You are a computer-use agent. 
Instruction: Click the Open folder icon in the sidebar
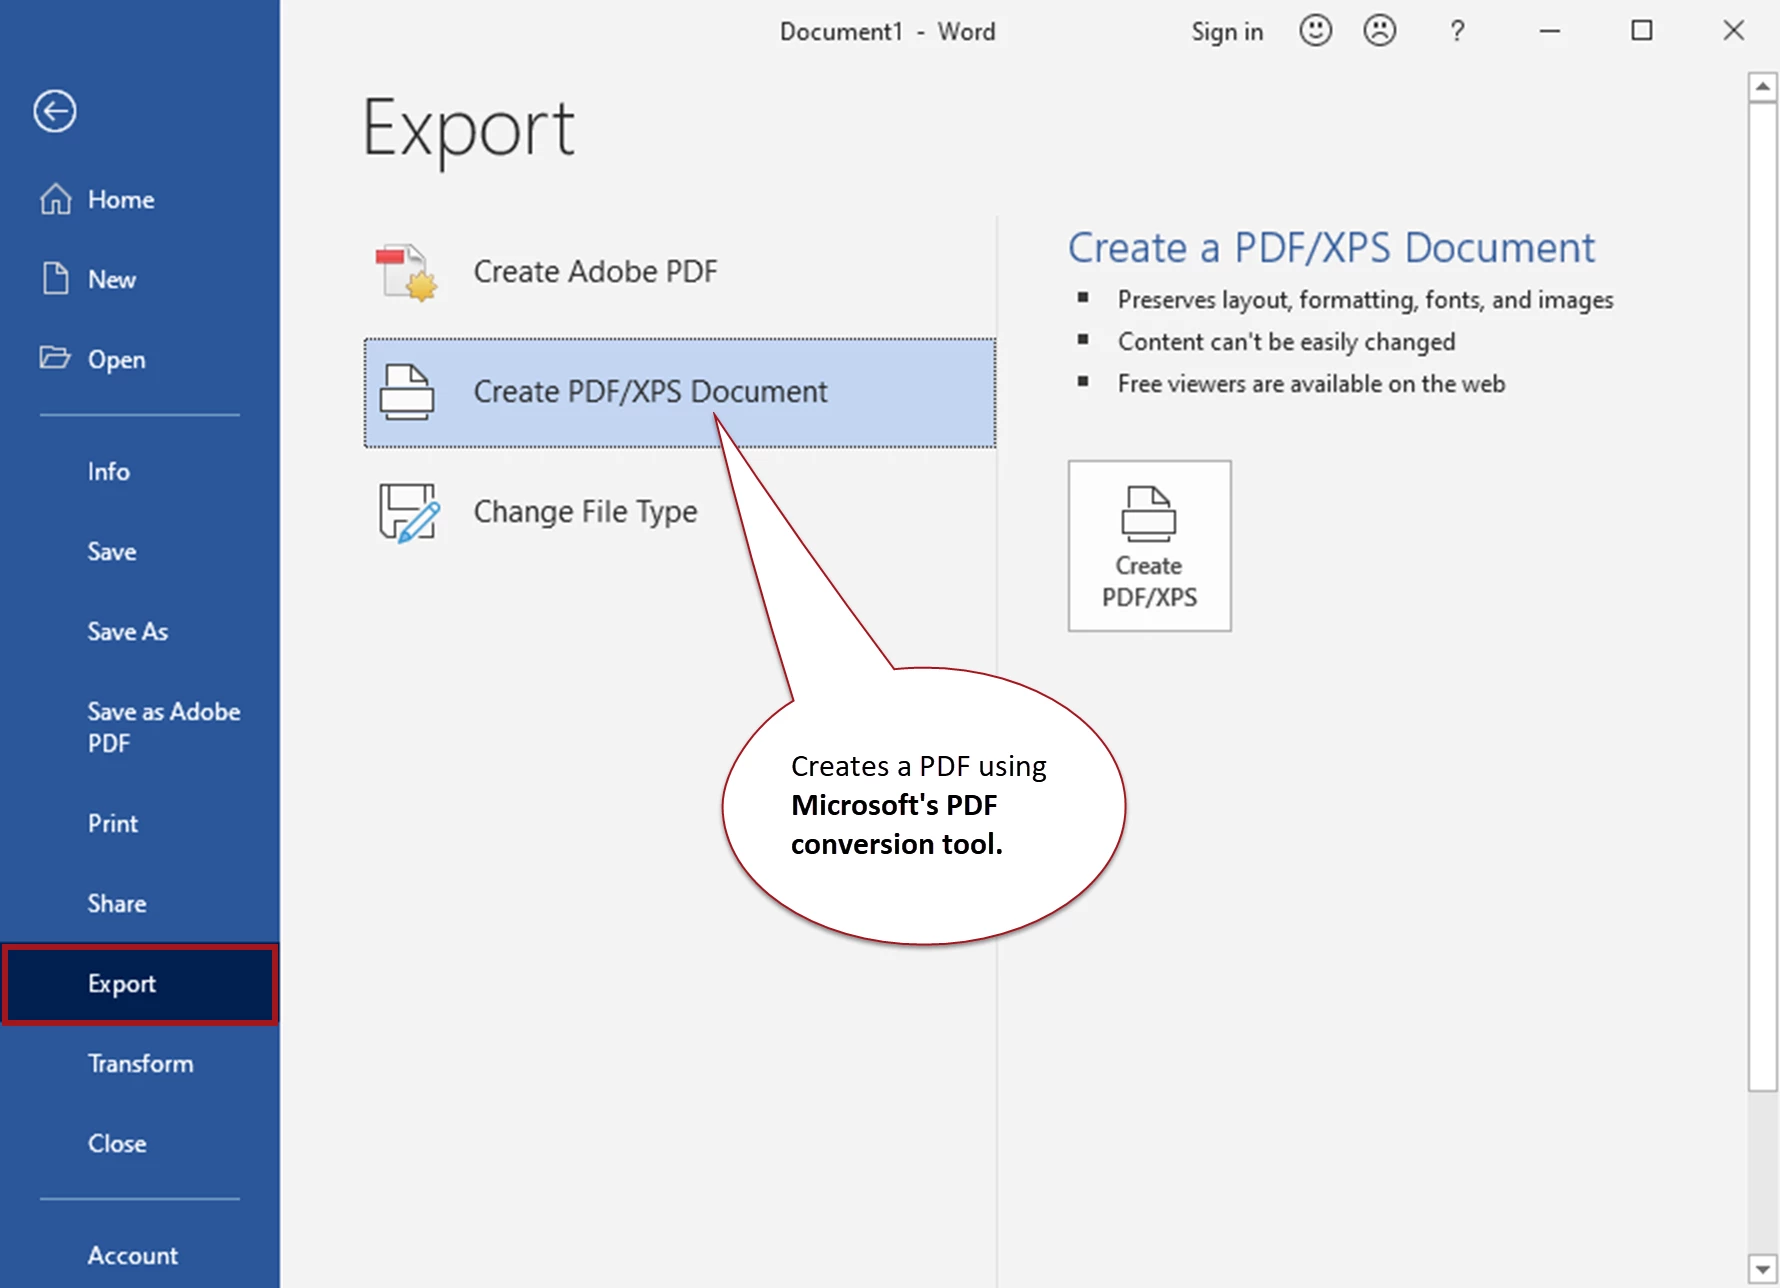pos(55,357)
